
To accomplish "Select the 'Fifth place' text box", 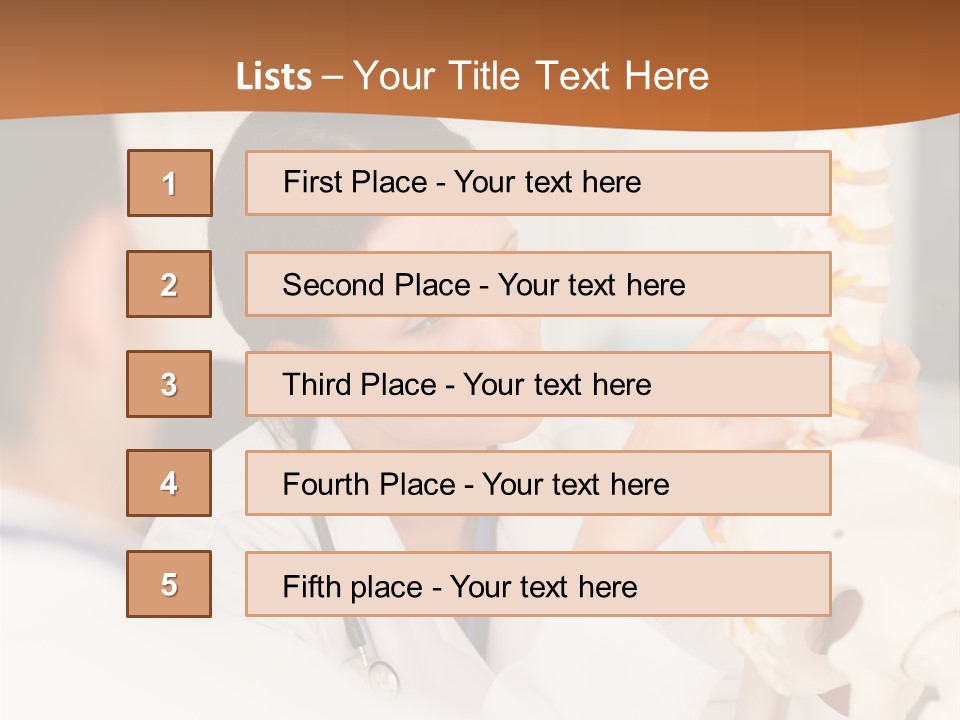I will click(538, 585).
